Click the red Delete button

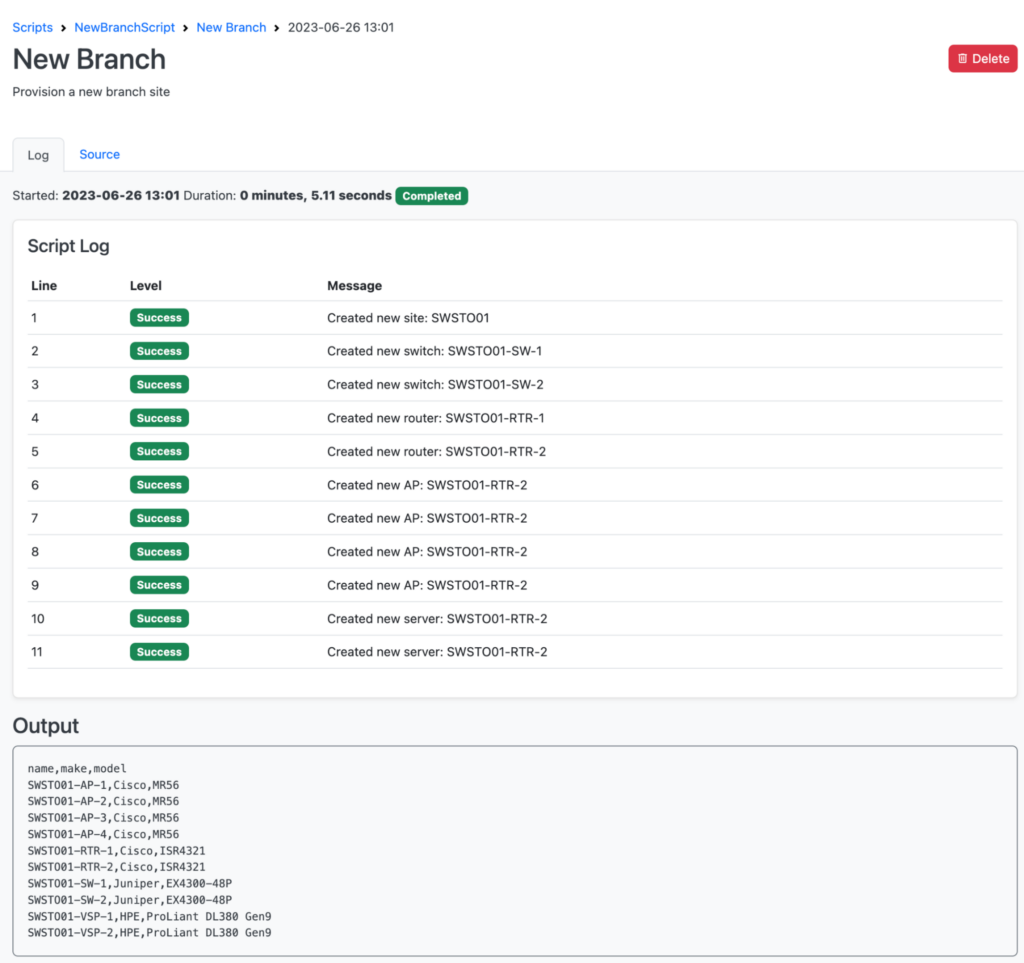(982, 59)
